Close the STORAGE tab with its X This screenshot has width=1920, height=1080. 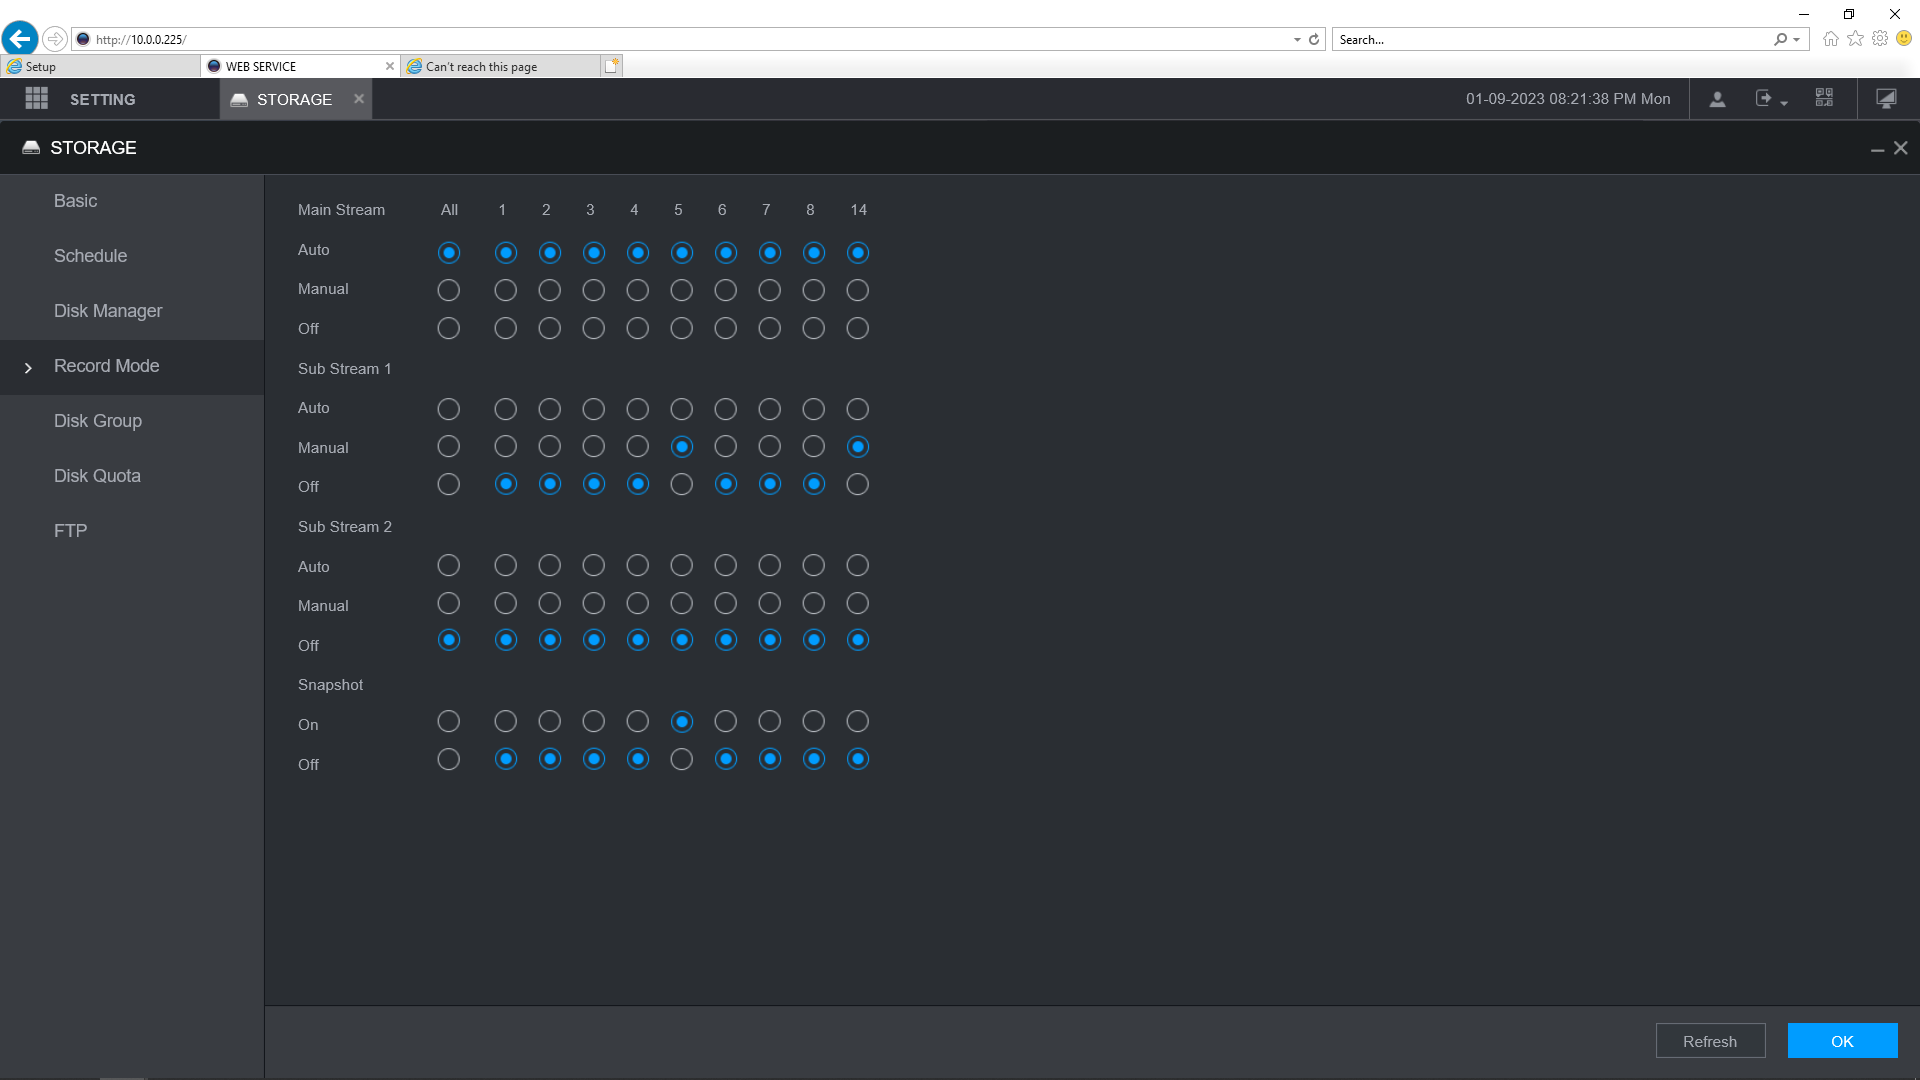tap(359, 98)
